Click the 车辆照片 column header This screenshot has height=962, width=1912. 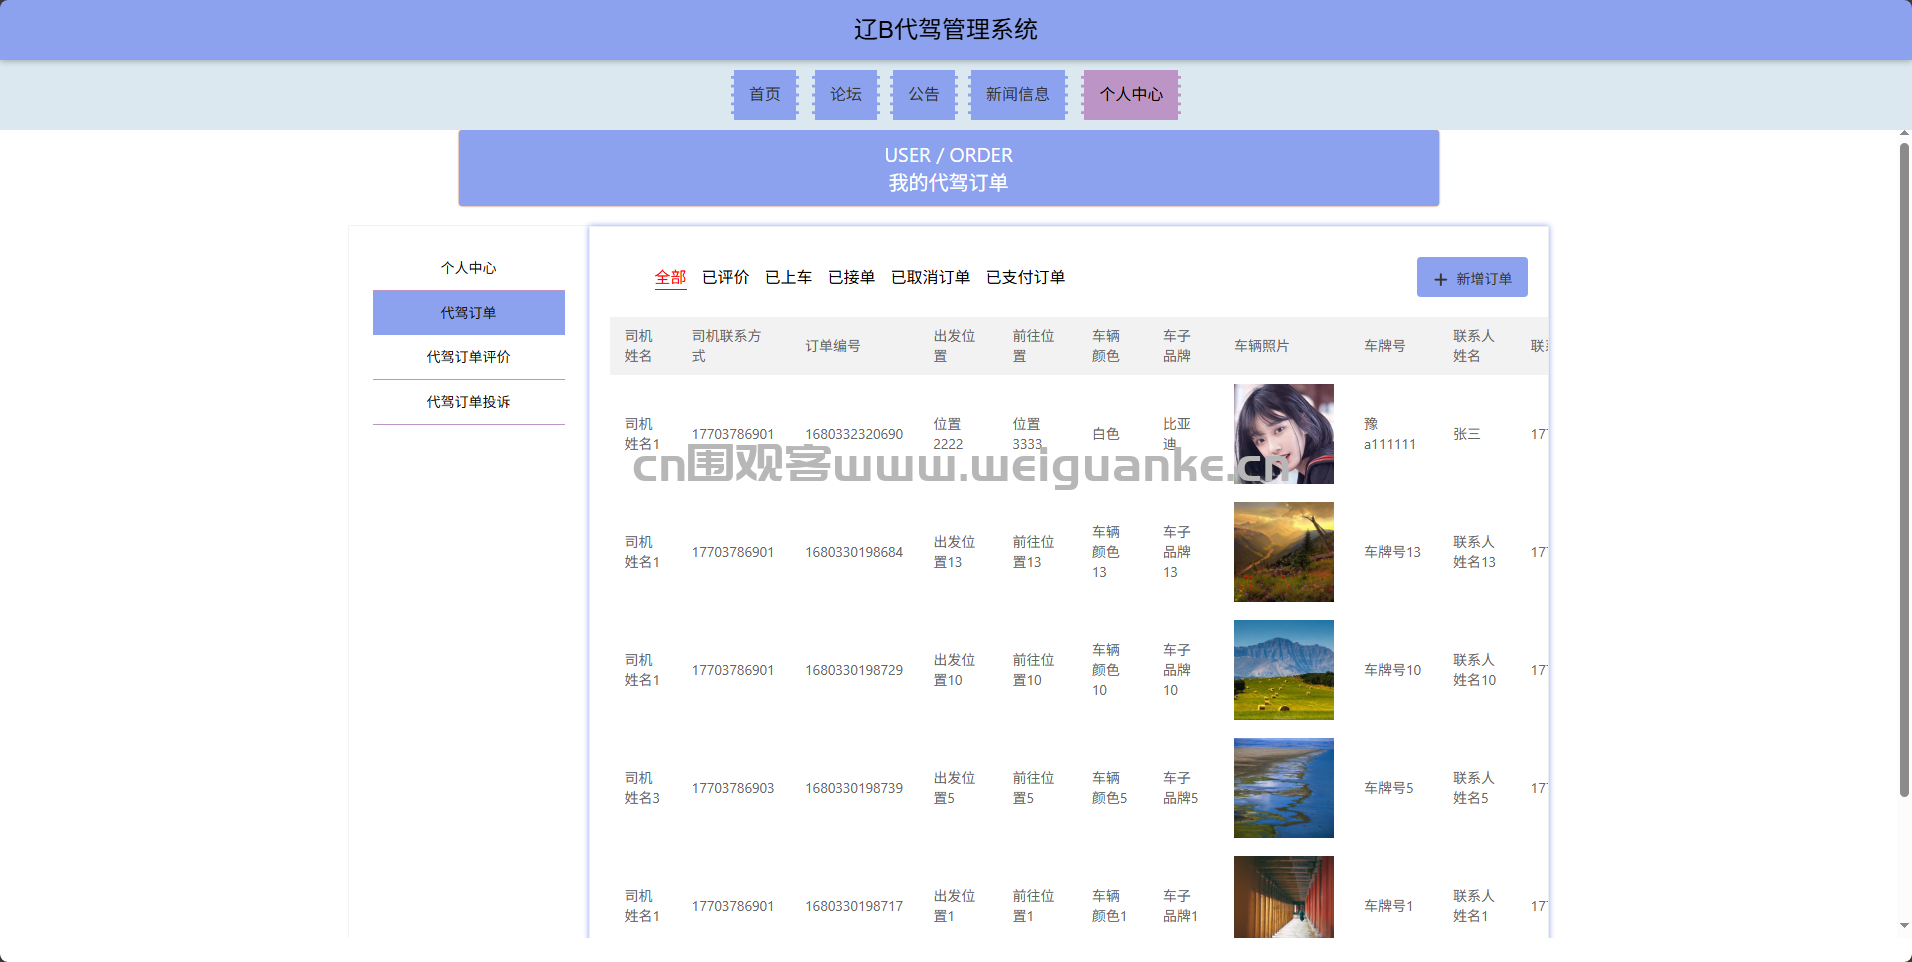(x=1262, y=346)
